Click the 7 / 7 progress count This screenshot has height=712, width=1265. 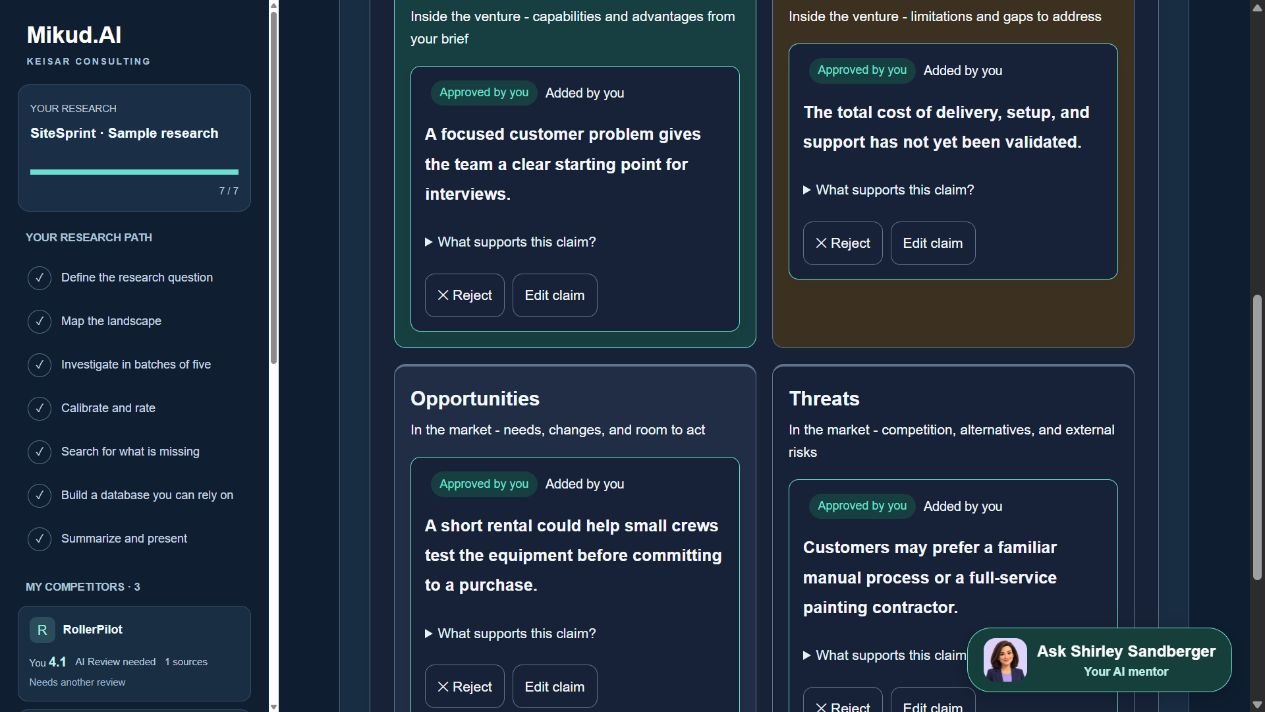pos(229,191)
